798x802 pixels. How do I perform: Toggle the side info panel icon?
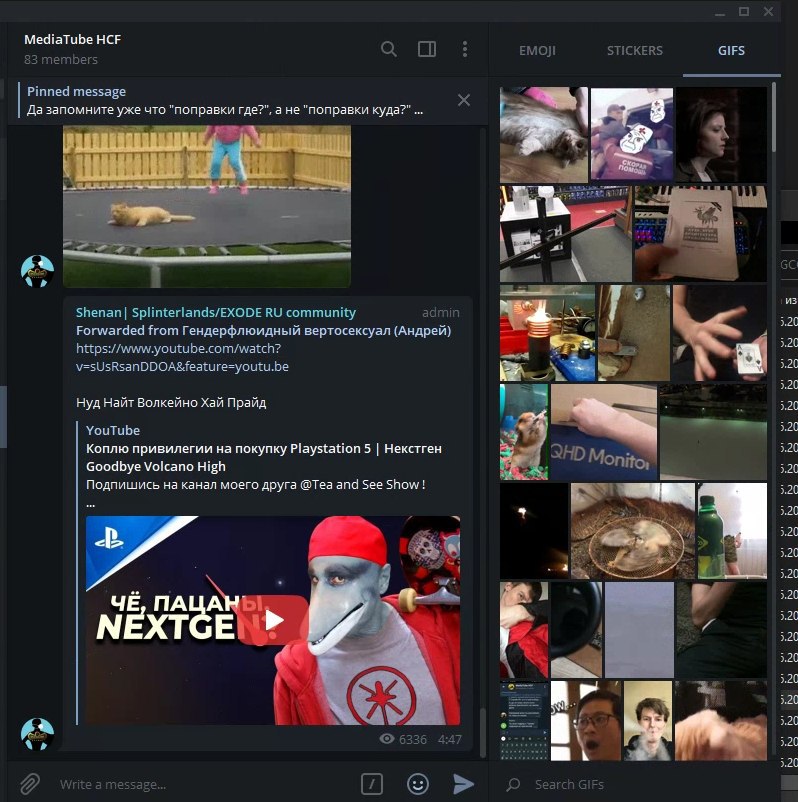coord(427,49)
